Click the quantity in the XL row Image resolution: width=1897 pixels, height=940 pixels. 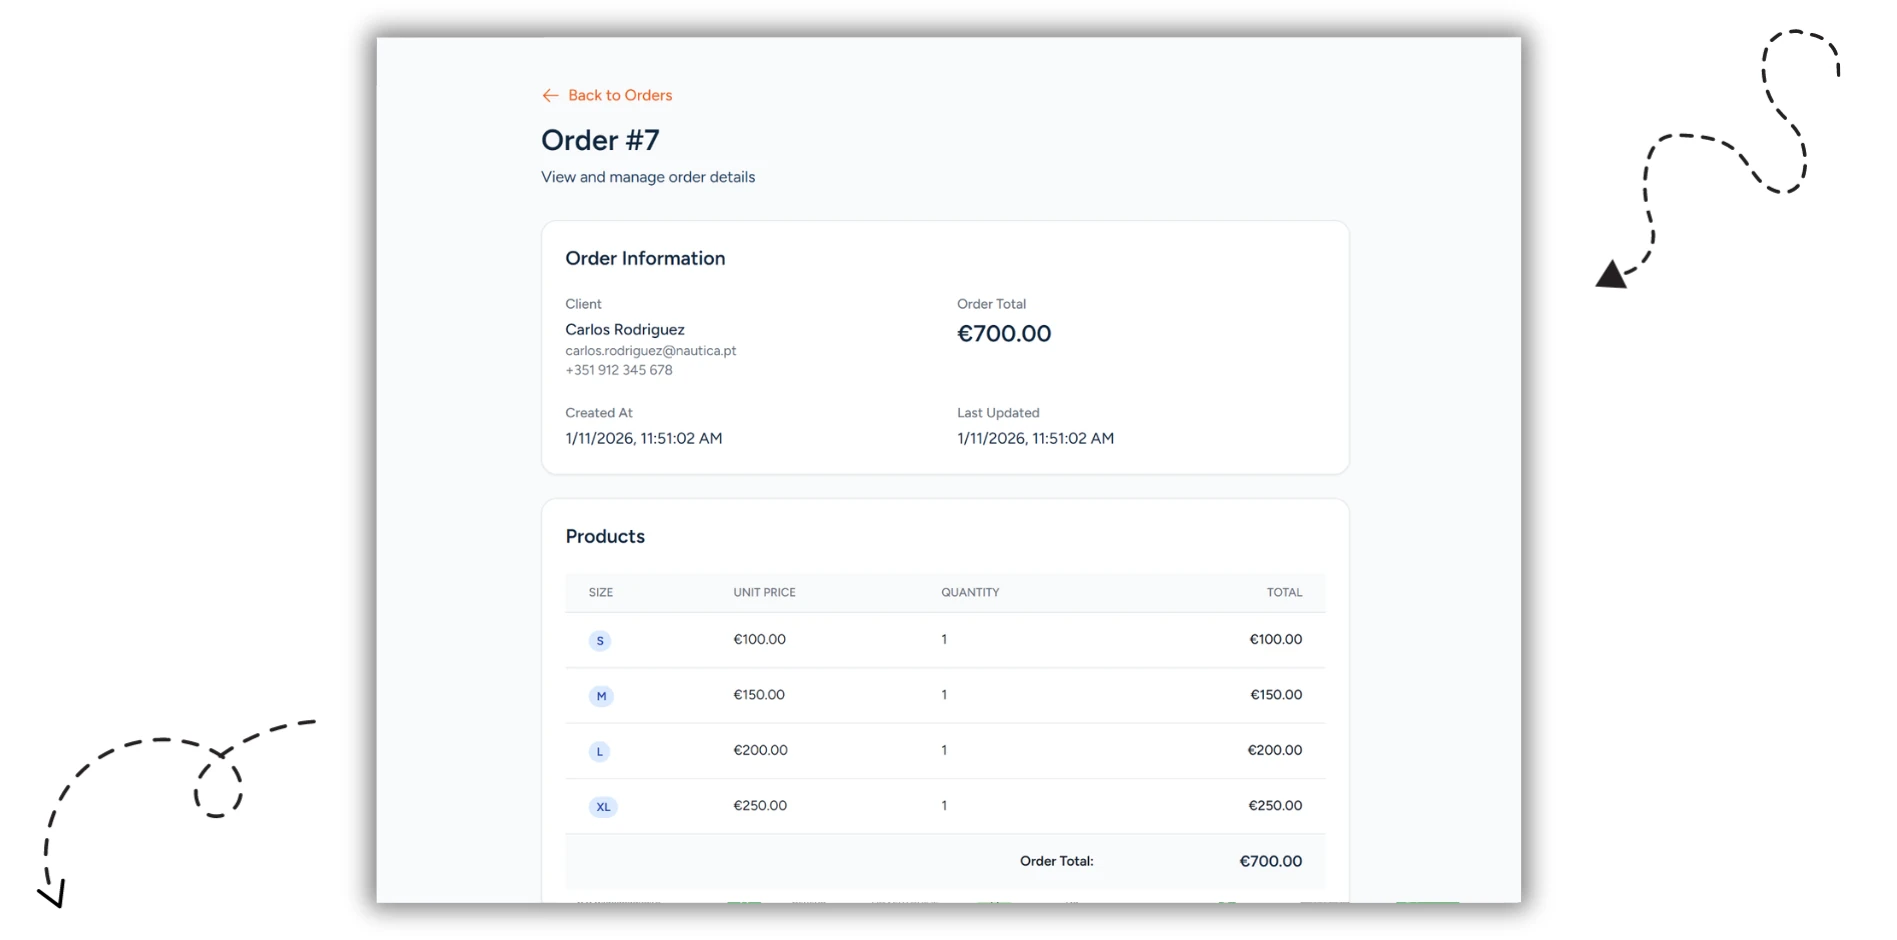tap(944, 805)
